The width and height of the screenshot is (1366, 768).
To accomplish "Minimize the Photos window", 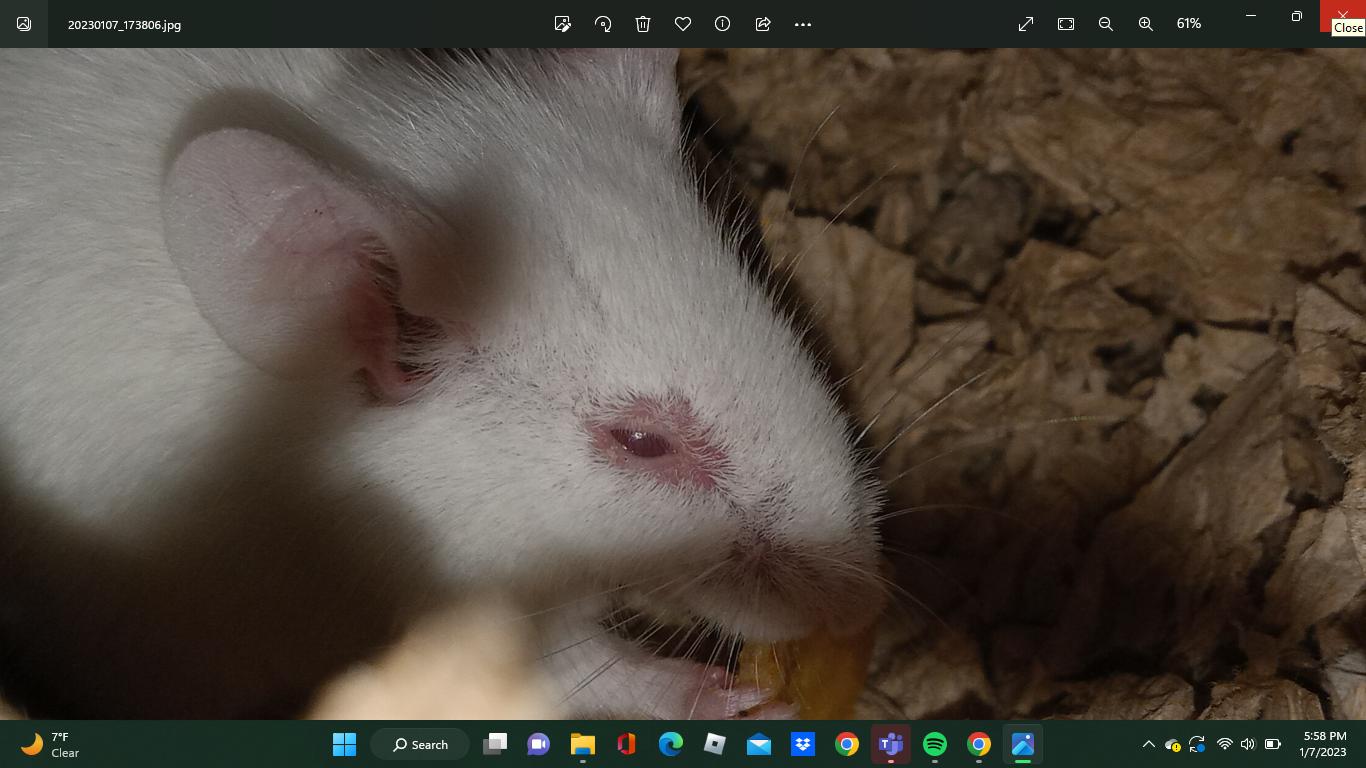I will [x=1251, y=15].
